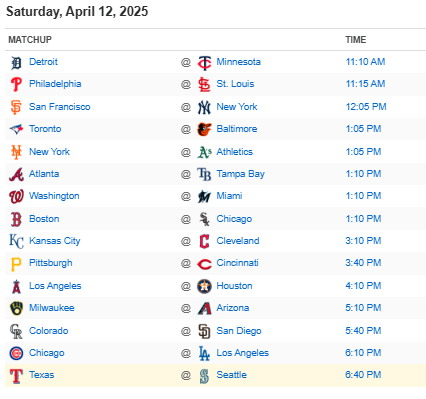Click the San Diego Padres logo
426x399 pixels.
click(204, 331)
